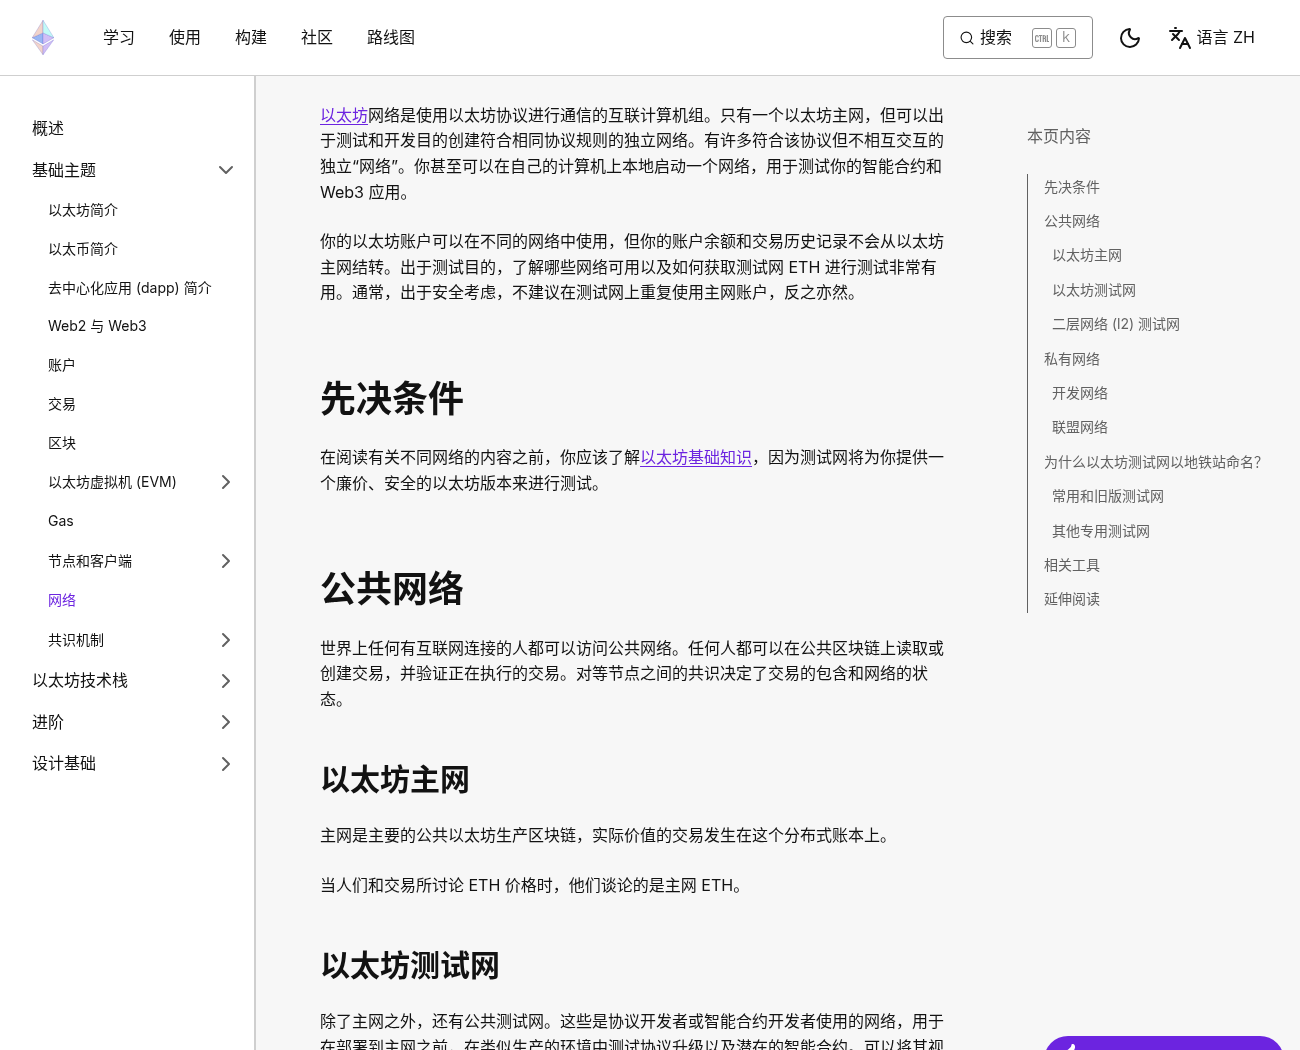Open 账户 in the sidebar

(x=62, y=365)
